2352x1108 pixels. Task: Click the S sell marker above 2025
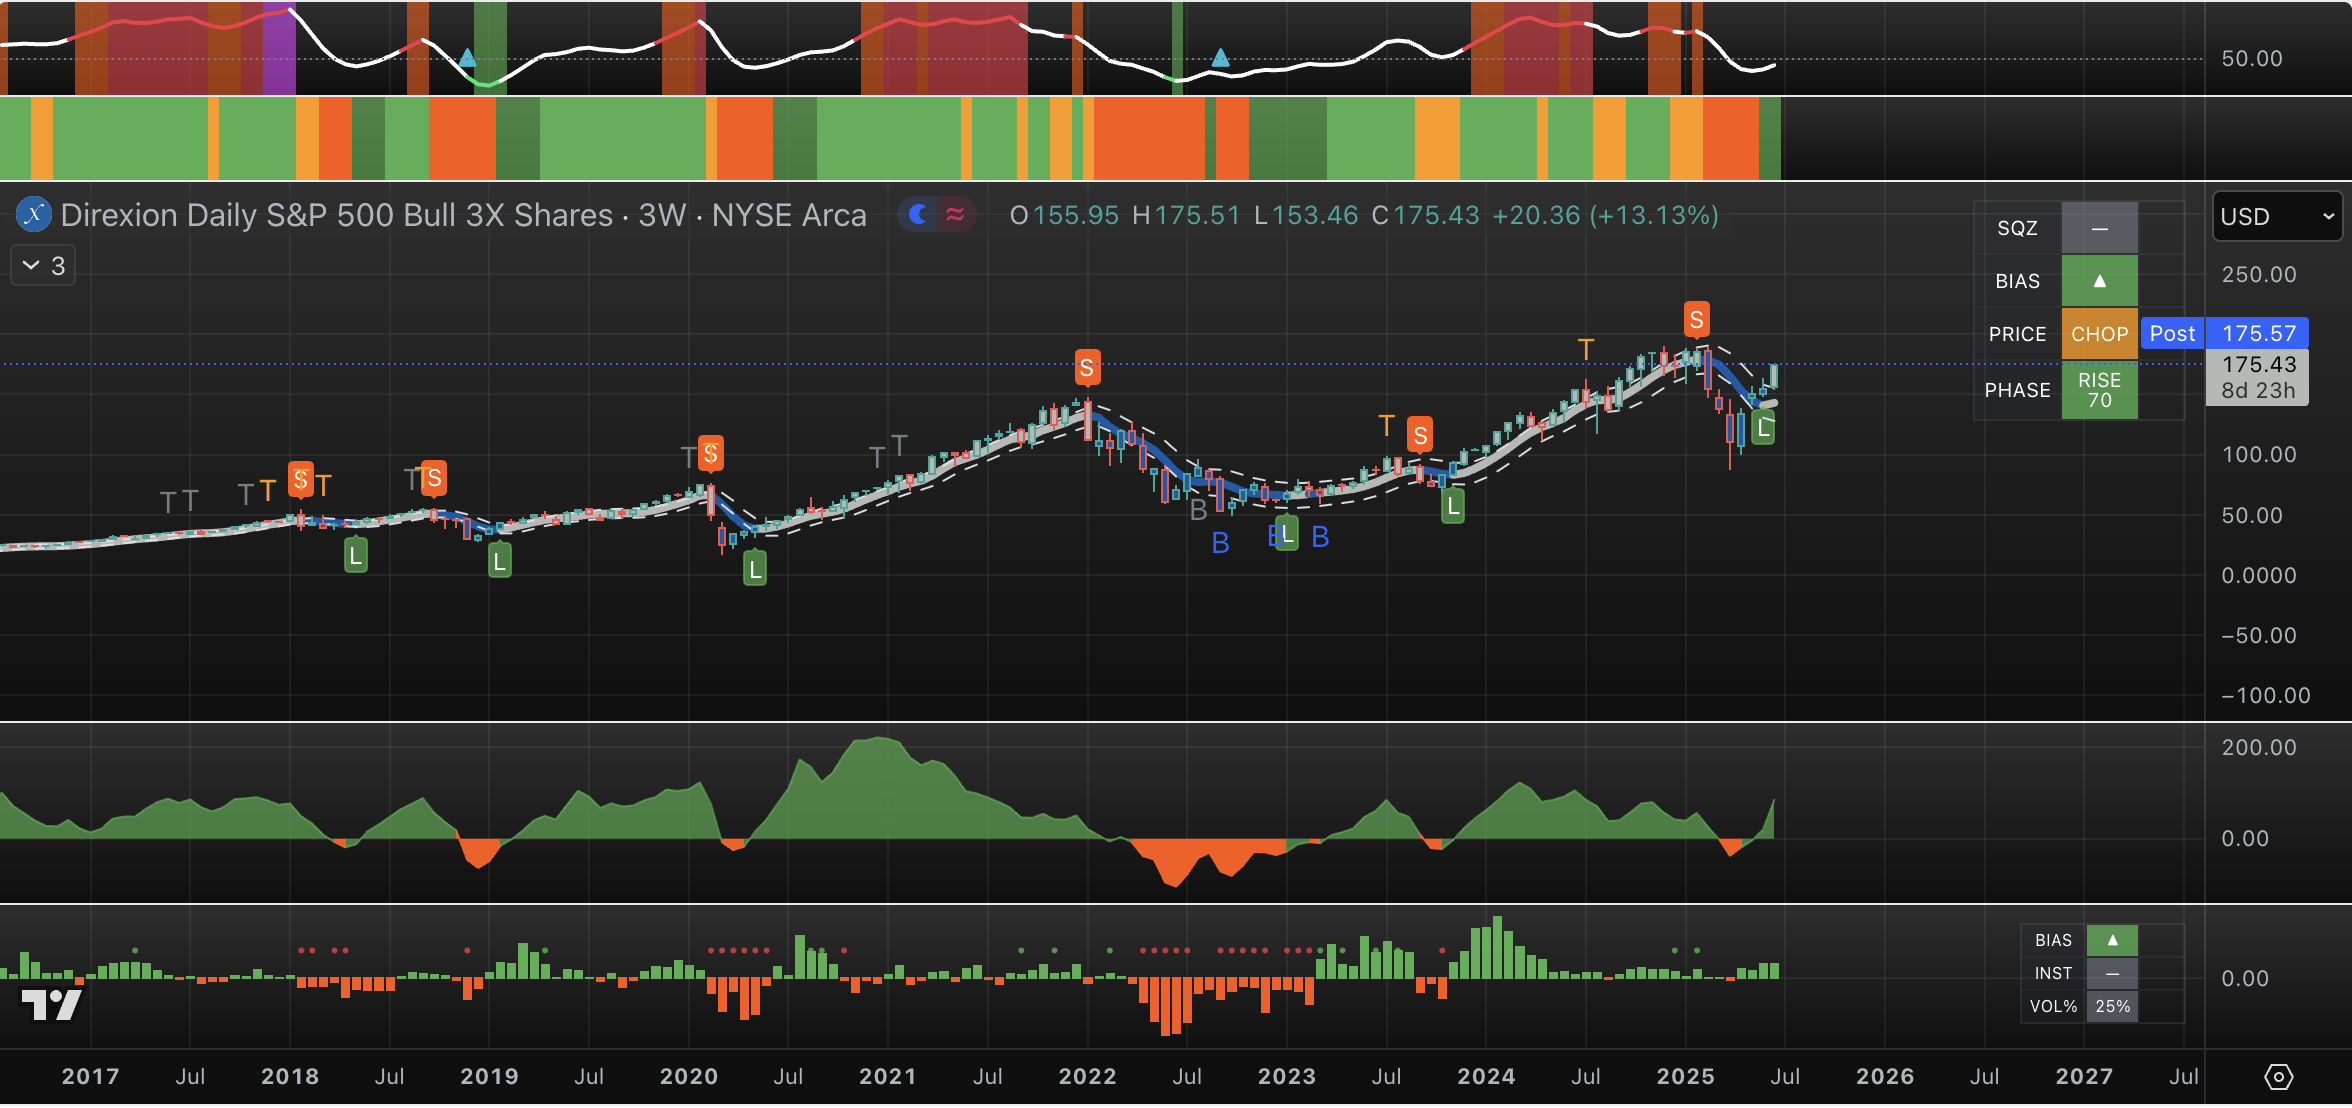1696,320
